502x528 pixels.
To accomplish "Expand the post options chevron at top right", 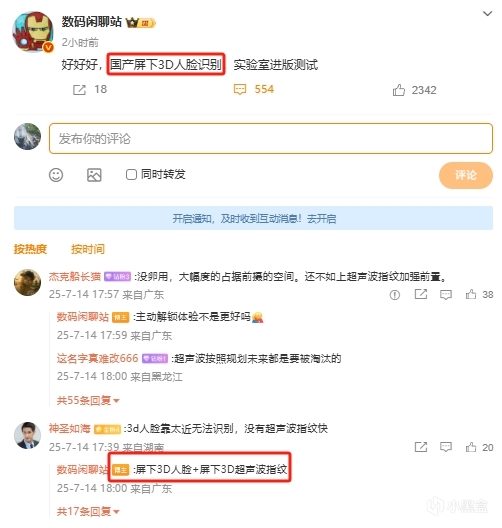I will (487, 13).
